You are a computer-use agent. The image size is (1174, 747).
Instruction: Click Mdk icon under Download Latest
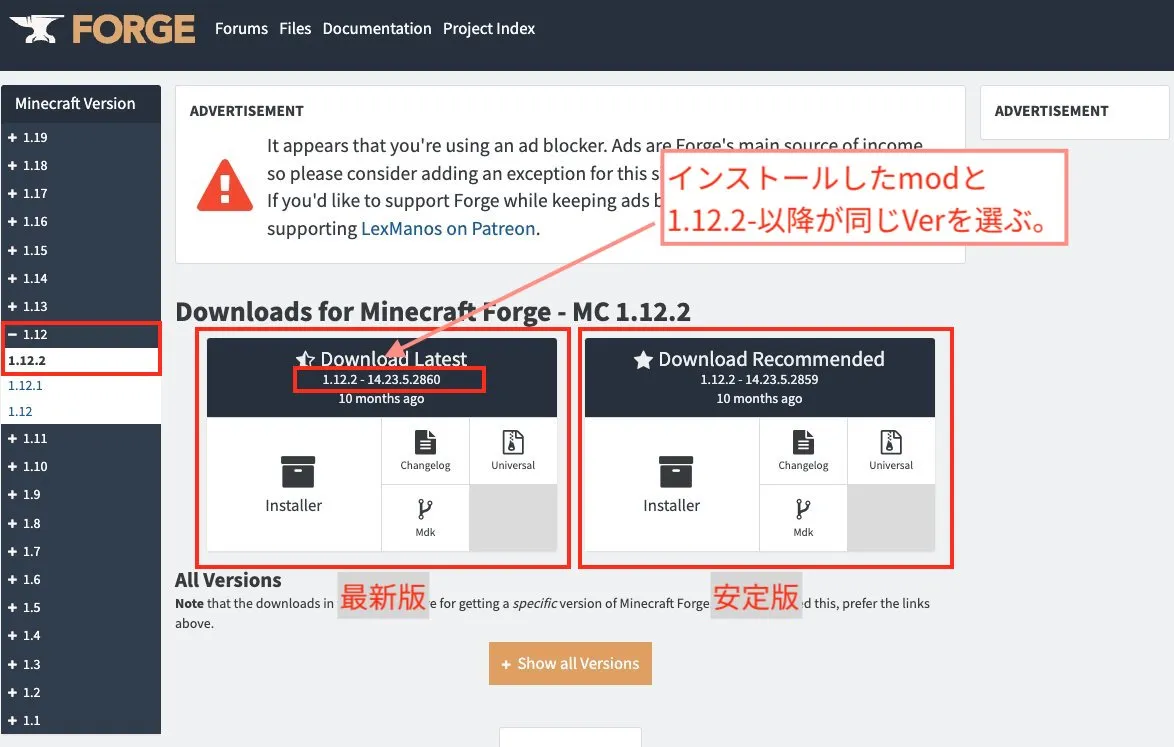(425, 509)
